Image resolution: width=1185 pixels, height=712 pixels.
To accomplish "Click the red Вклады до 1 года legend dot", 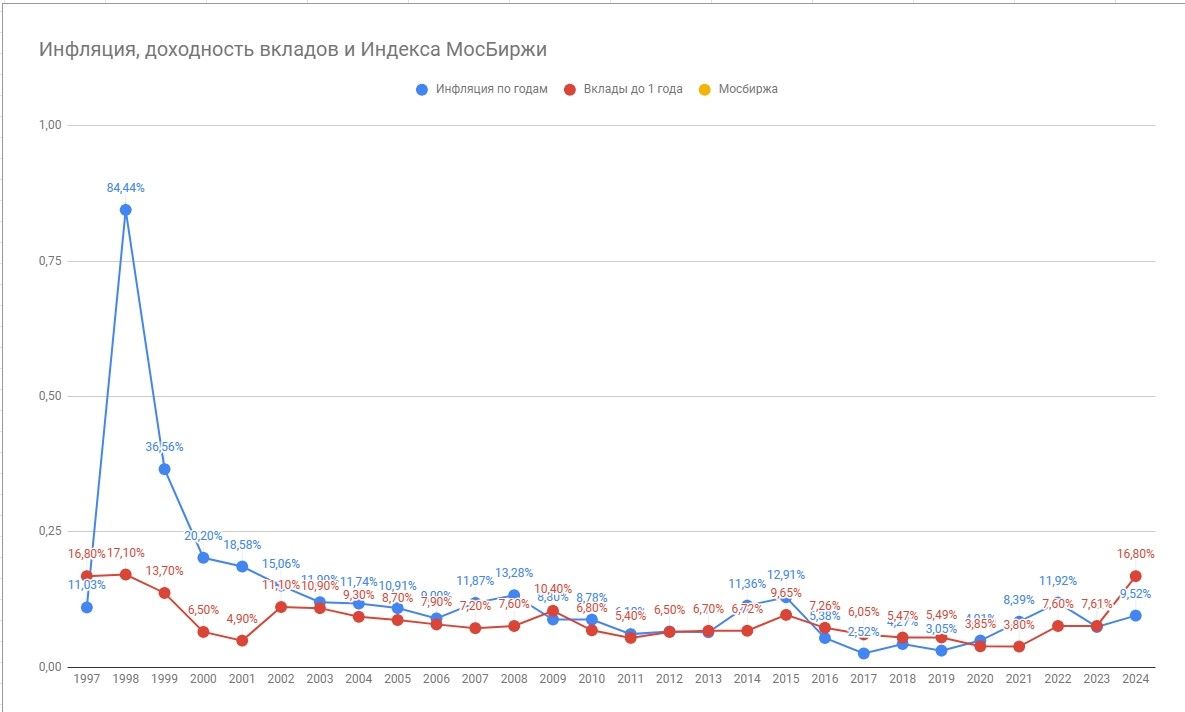I will (570, 89).
